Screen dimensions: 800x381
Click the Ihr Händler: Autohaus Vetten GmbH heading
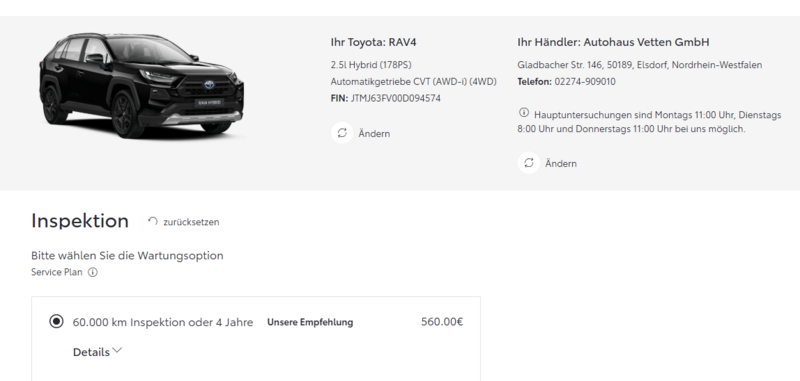613,42
